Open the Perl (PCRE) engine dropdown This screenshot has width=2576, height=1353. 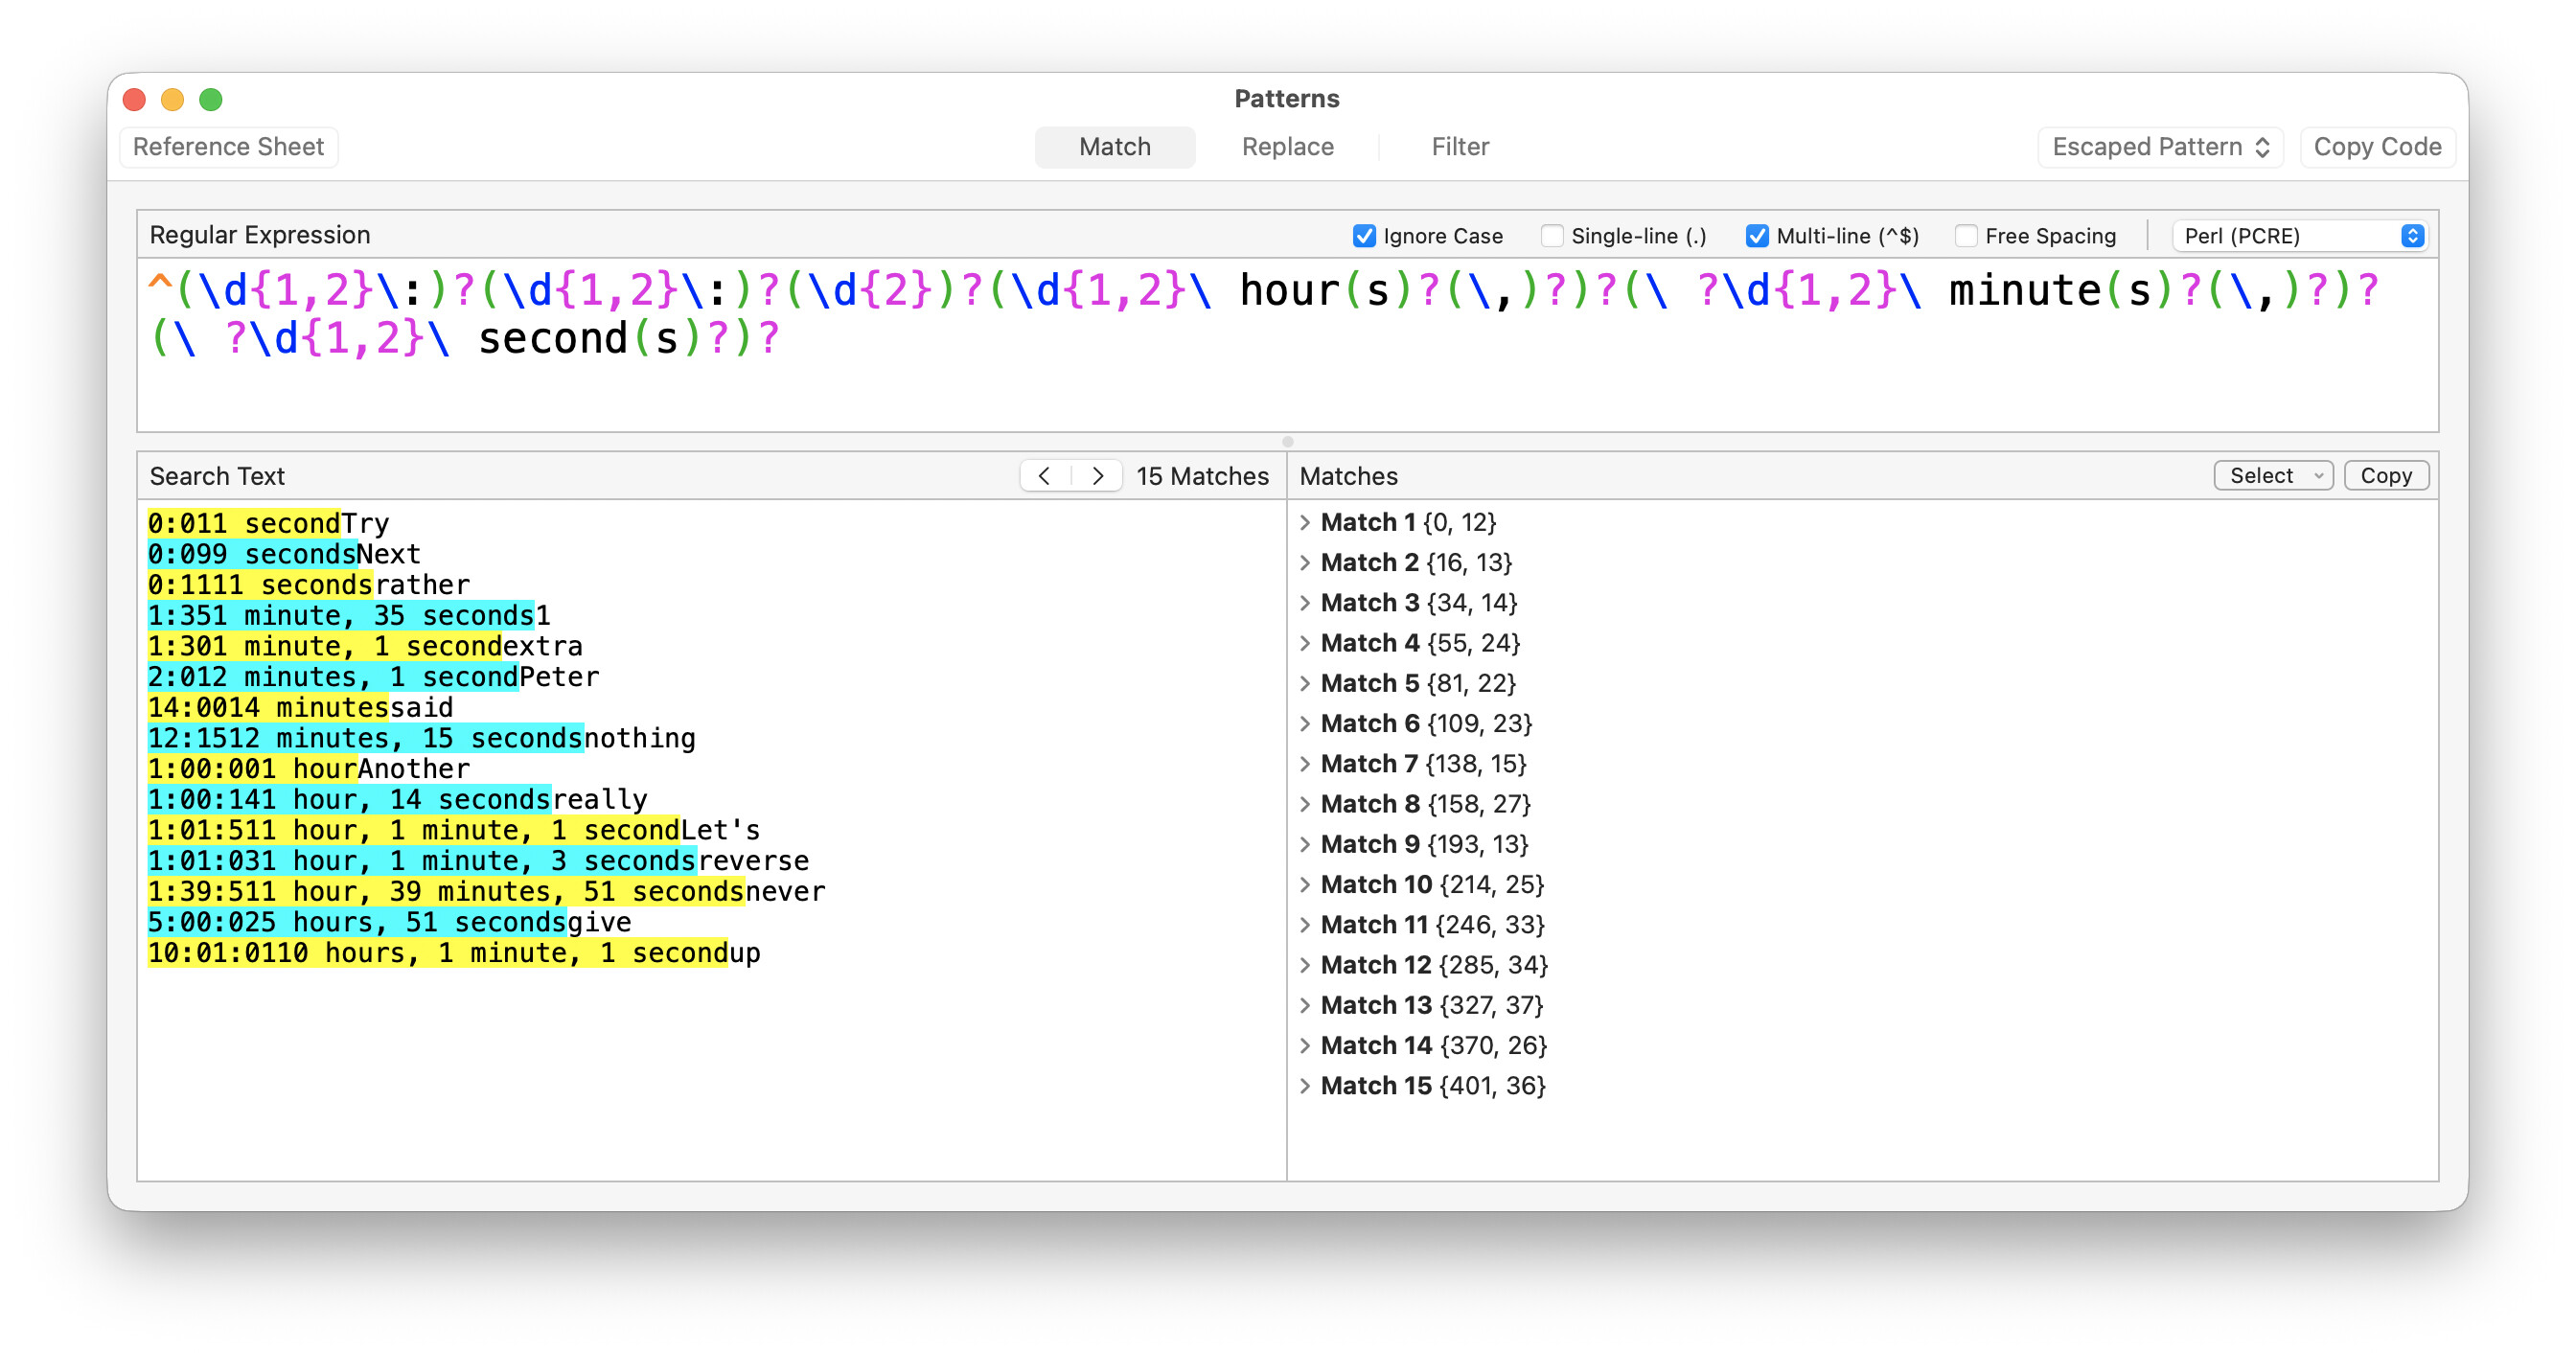click(x=2300, y=236)
